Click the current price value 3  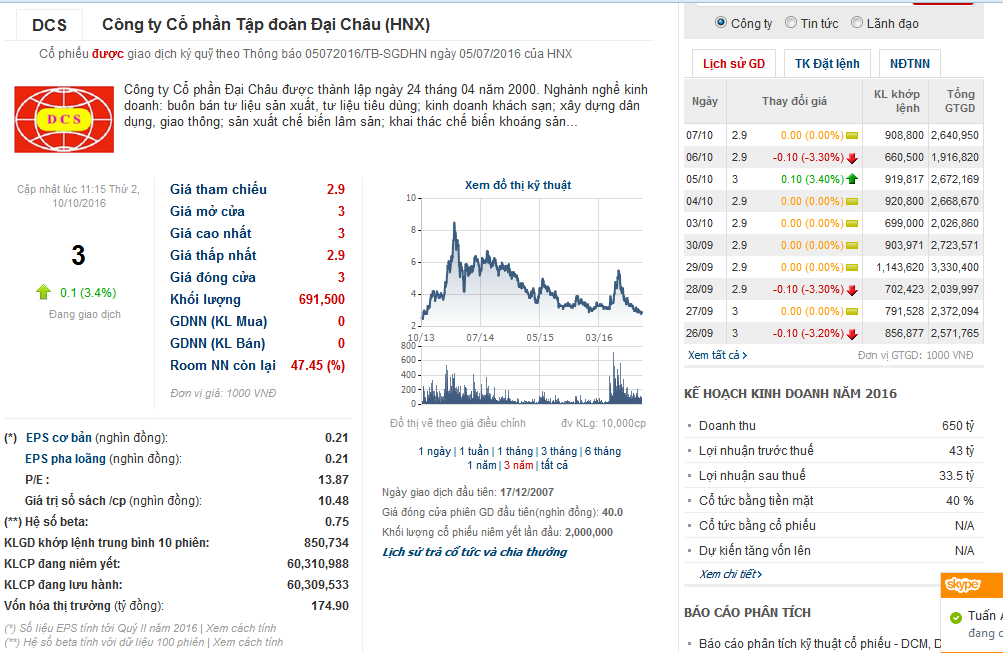click(x=78, y=256)
